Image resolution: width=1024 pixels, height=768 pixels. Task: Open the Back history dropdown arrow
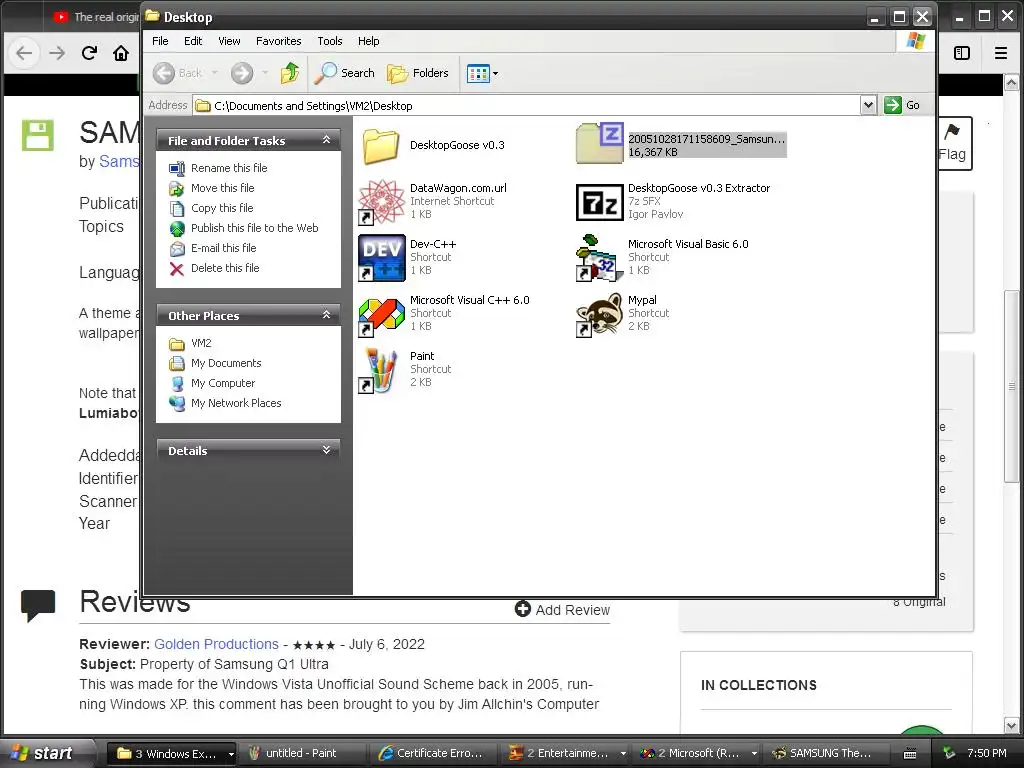[x=214, y=73]
